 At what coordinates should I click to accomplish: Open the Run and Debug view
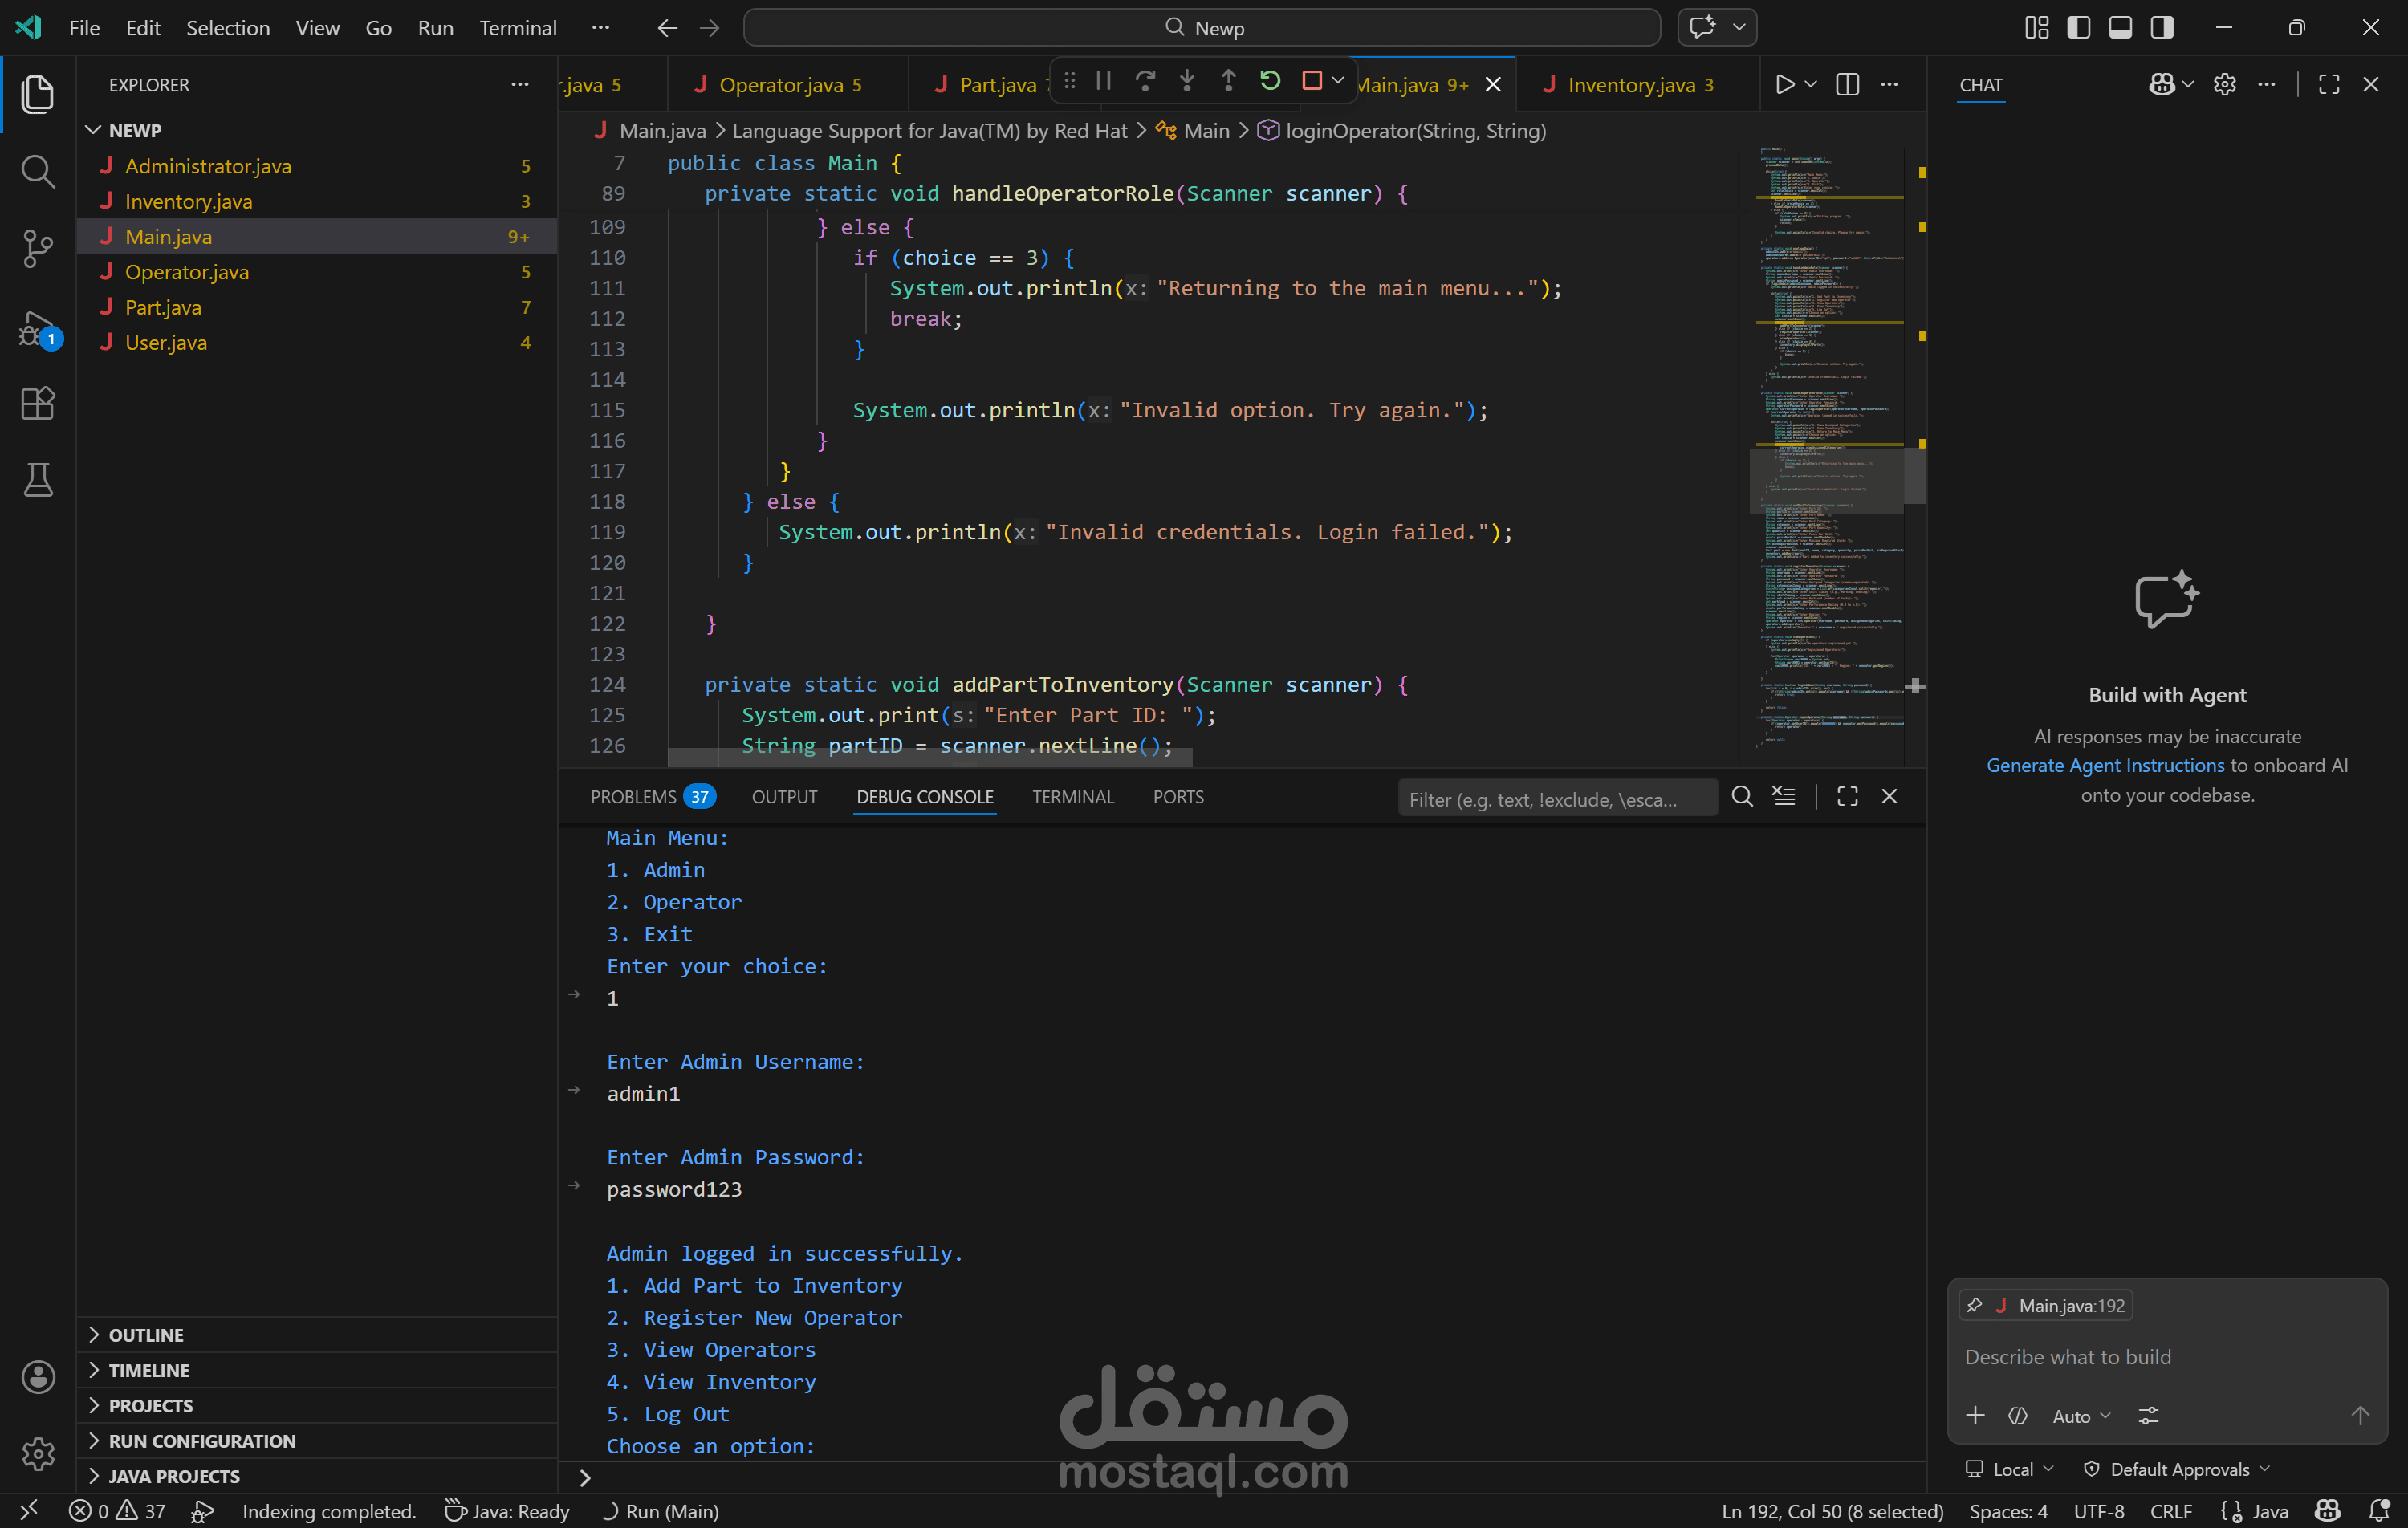pyautogui.click(x=38, y=327)
